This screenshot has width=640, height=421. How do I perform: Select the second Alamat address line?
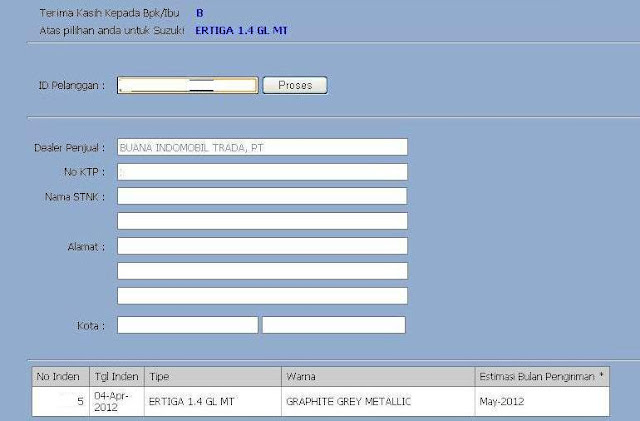(262, 271)
